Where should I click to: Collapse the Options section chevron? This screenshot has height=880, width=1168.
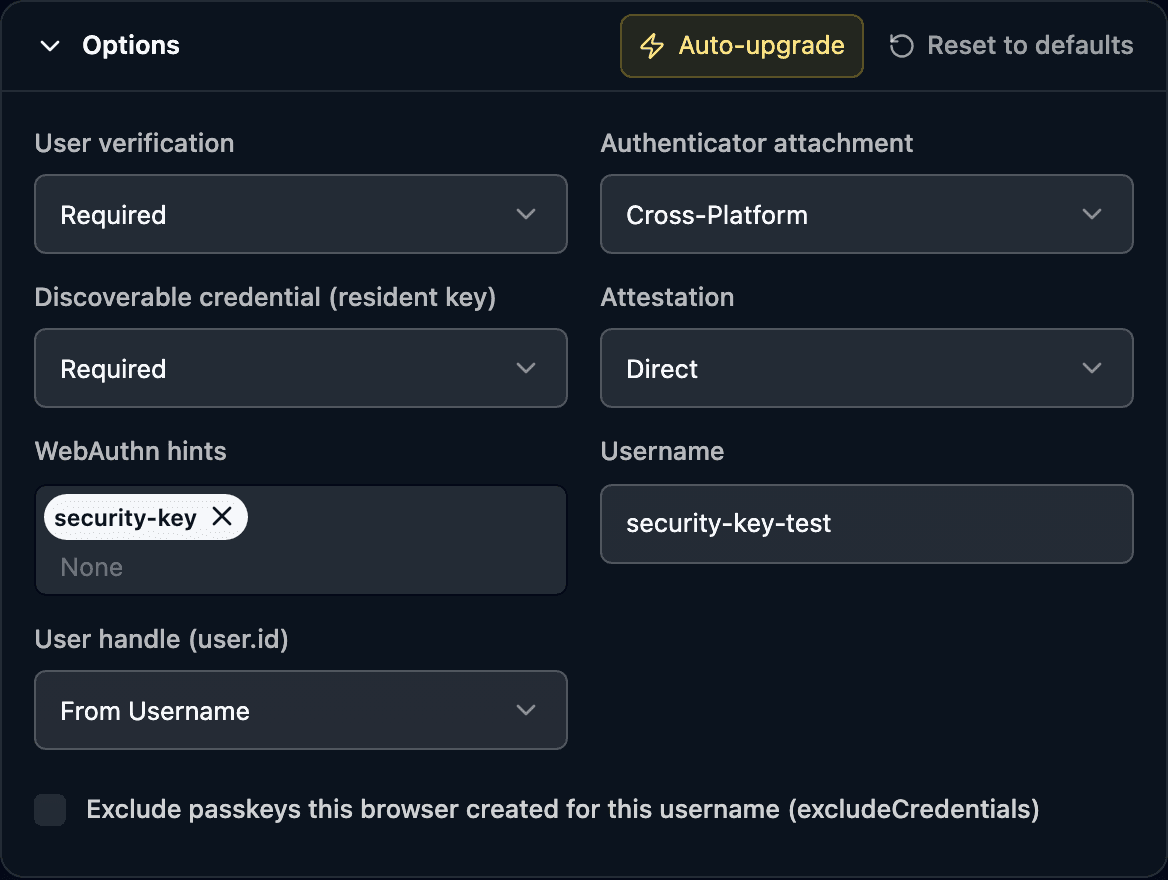[50, 46]
